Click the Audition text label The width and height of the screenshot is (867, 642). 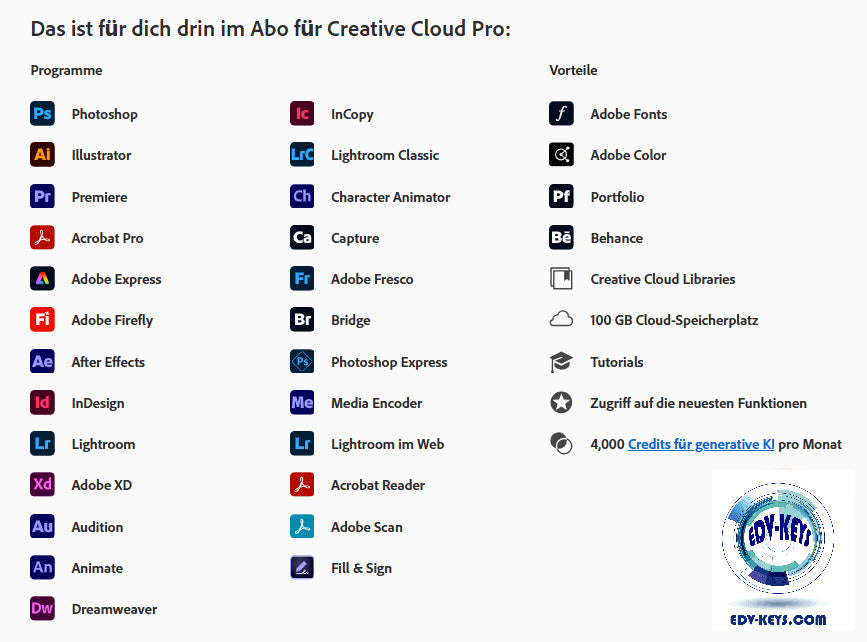[x=97, y=527]
